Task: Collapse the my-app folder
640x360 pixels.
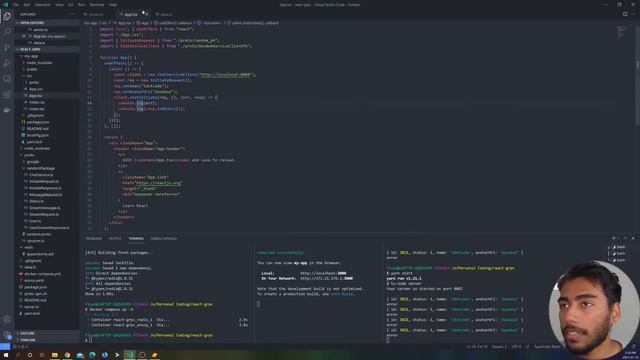Action: pyautogui.click(x=31, y=56)
